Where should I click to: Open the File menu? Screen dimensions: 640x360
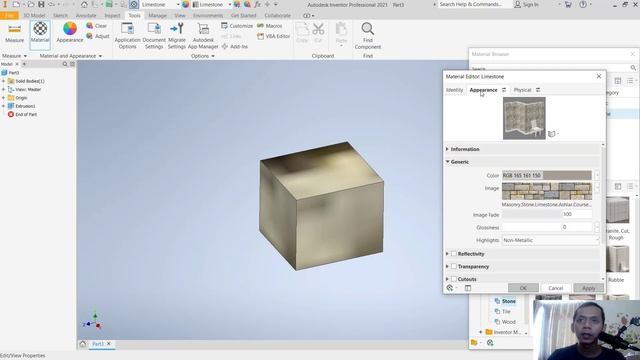pos(9,16)
